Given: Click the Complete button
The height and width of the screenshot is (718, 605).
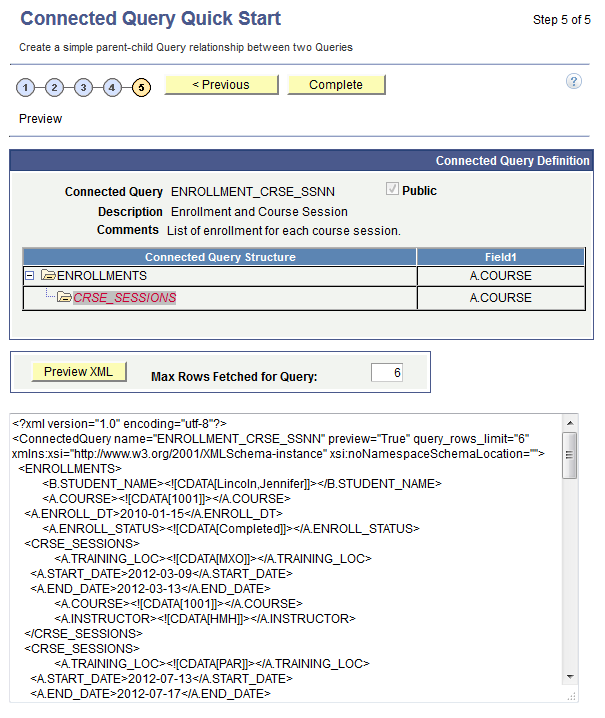Looking at the screenshot, I should click(336, 85).
